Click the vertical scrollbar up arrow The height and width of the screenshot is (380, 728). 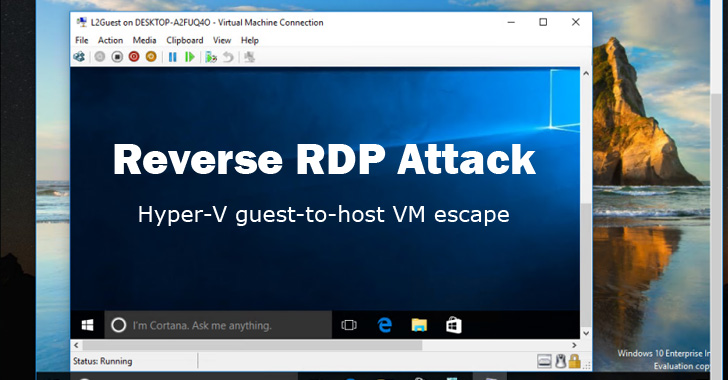click(x=586, y=73)
